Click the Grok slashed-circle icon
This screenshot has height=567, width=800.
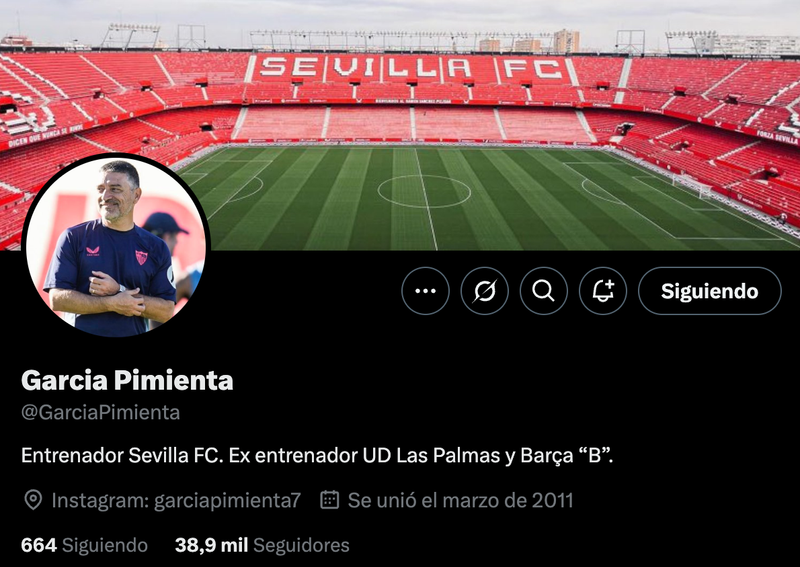click(484, 291)
